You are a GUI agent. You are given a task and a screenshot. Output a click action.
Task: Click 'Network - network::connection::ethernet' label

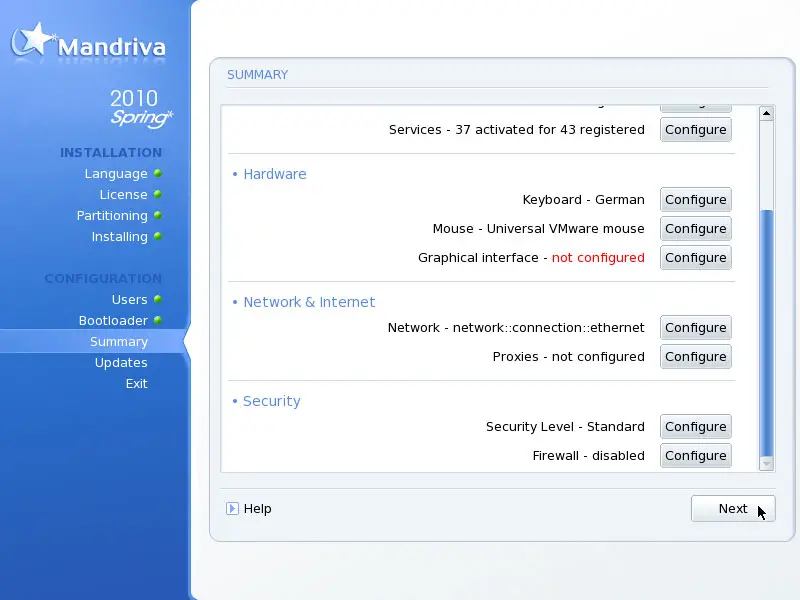pyautogui.click(x=516, y=328)
